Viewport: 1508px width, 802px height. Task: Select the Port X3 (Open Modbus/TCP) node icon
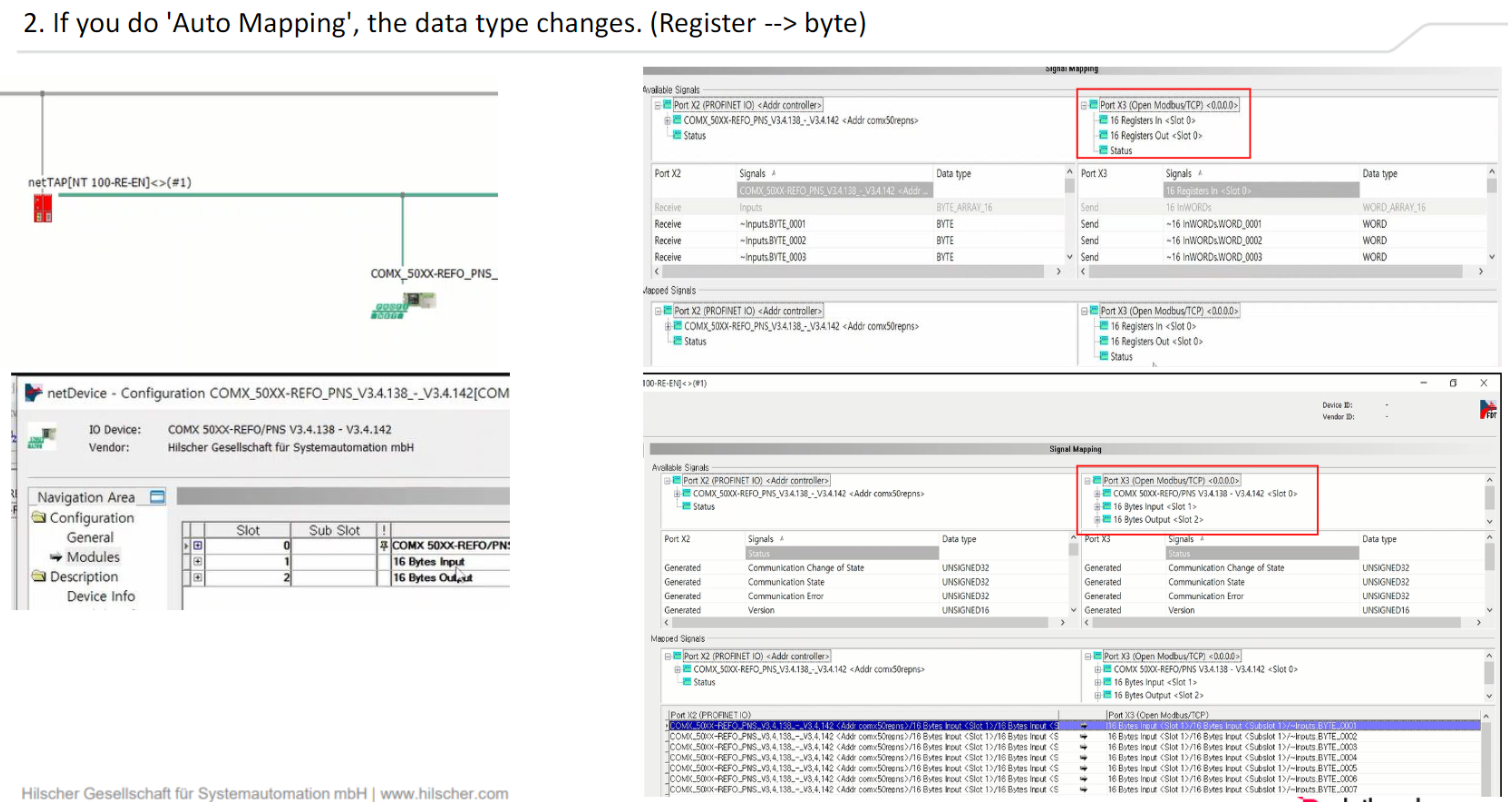coord(1093,104)
